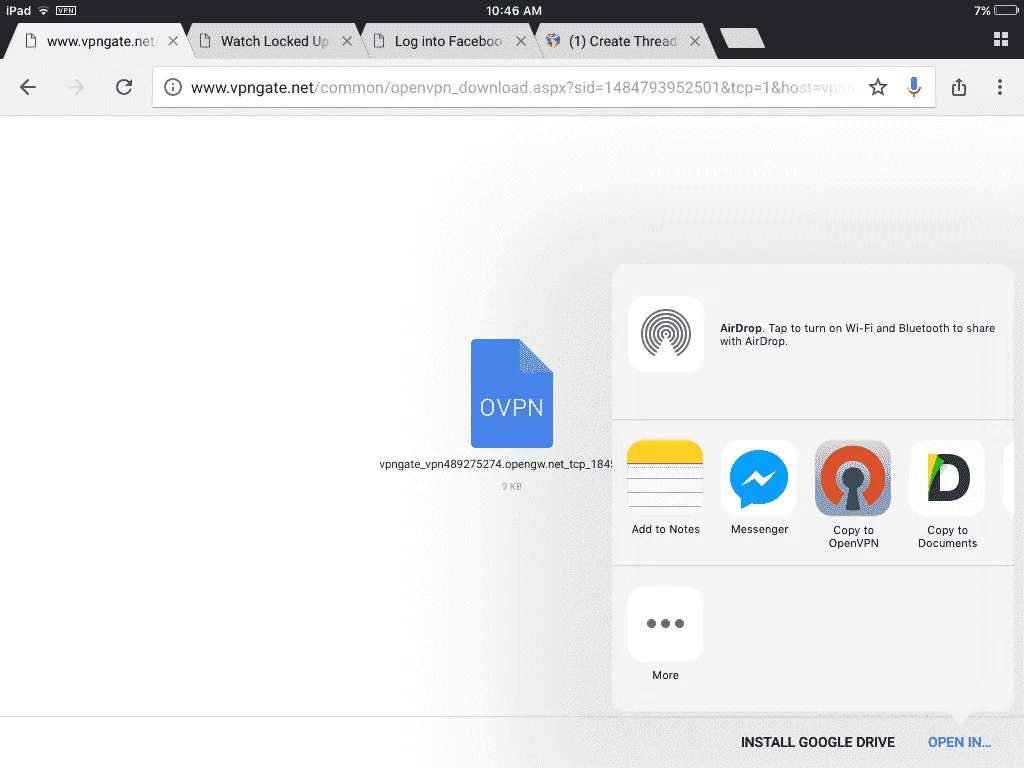The image size is (1024, 768).
Task: Tap the battery percentage indicator
Action: (x=982, y=10)
